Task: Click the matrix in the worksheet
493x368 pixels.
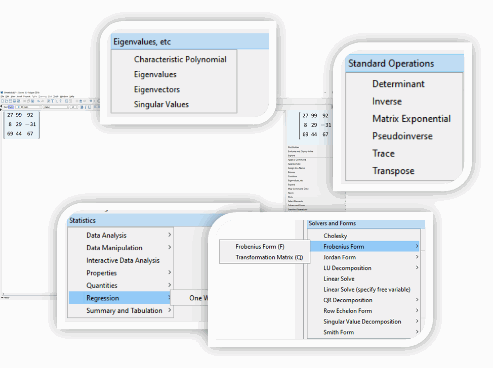Action: (21, 124)
